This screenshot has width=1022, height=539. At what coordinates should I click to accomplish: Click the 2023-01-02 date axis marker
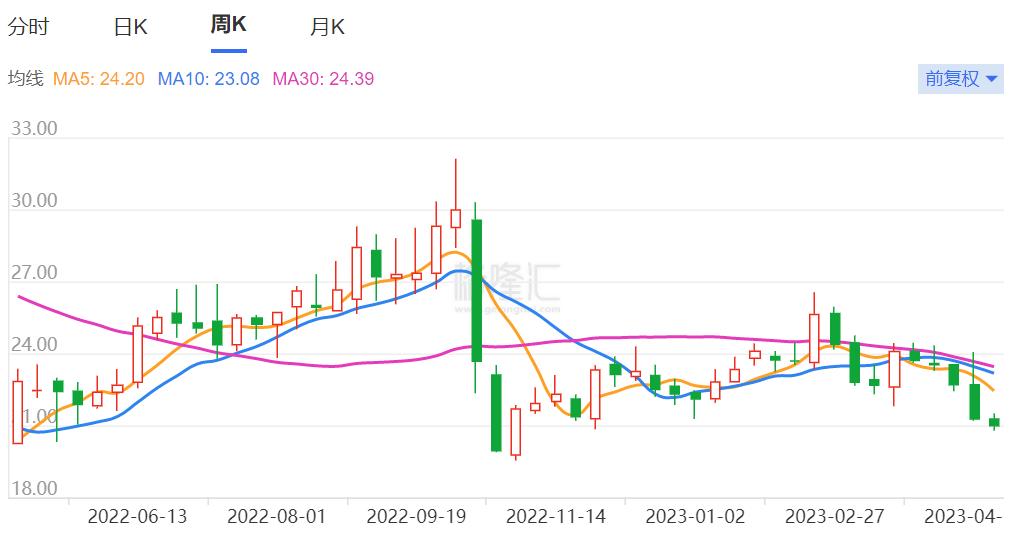pyautogui.click(x=695, y=517)
